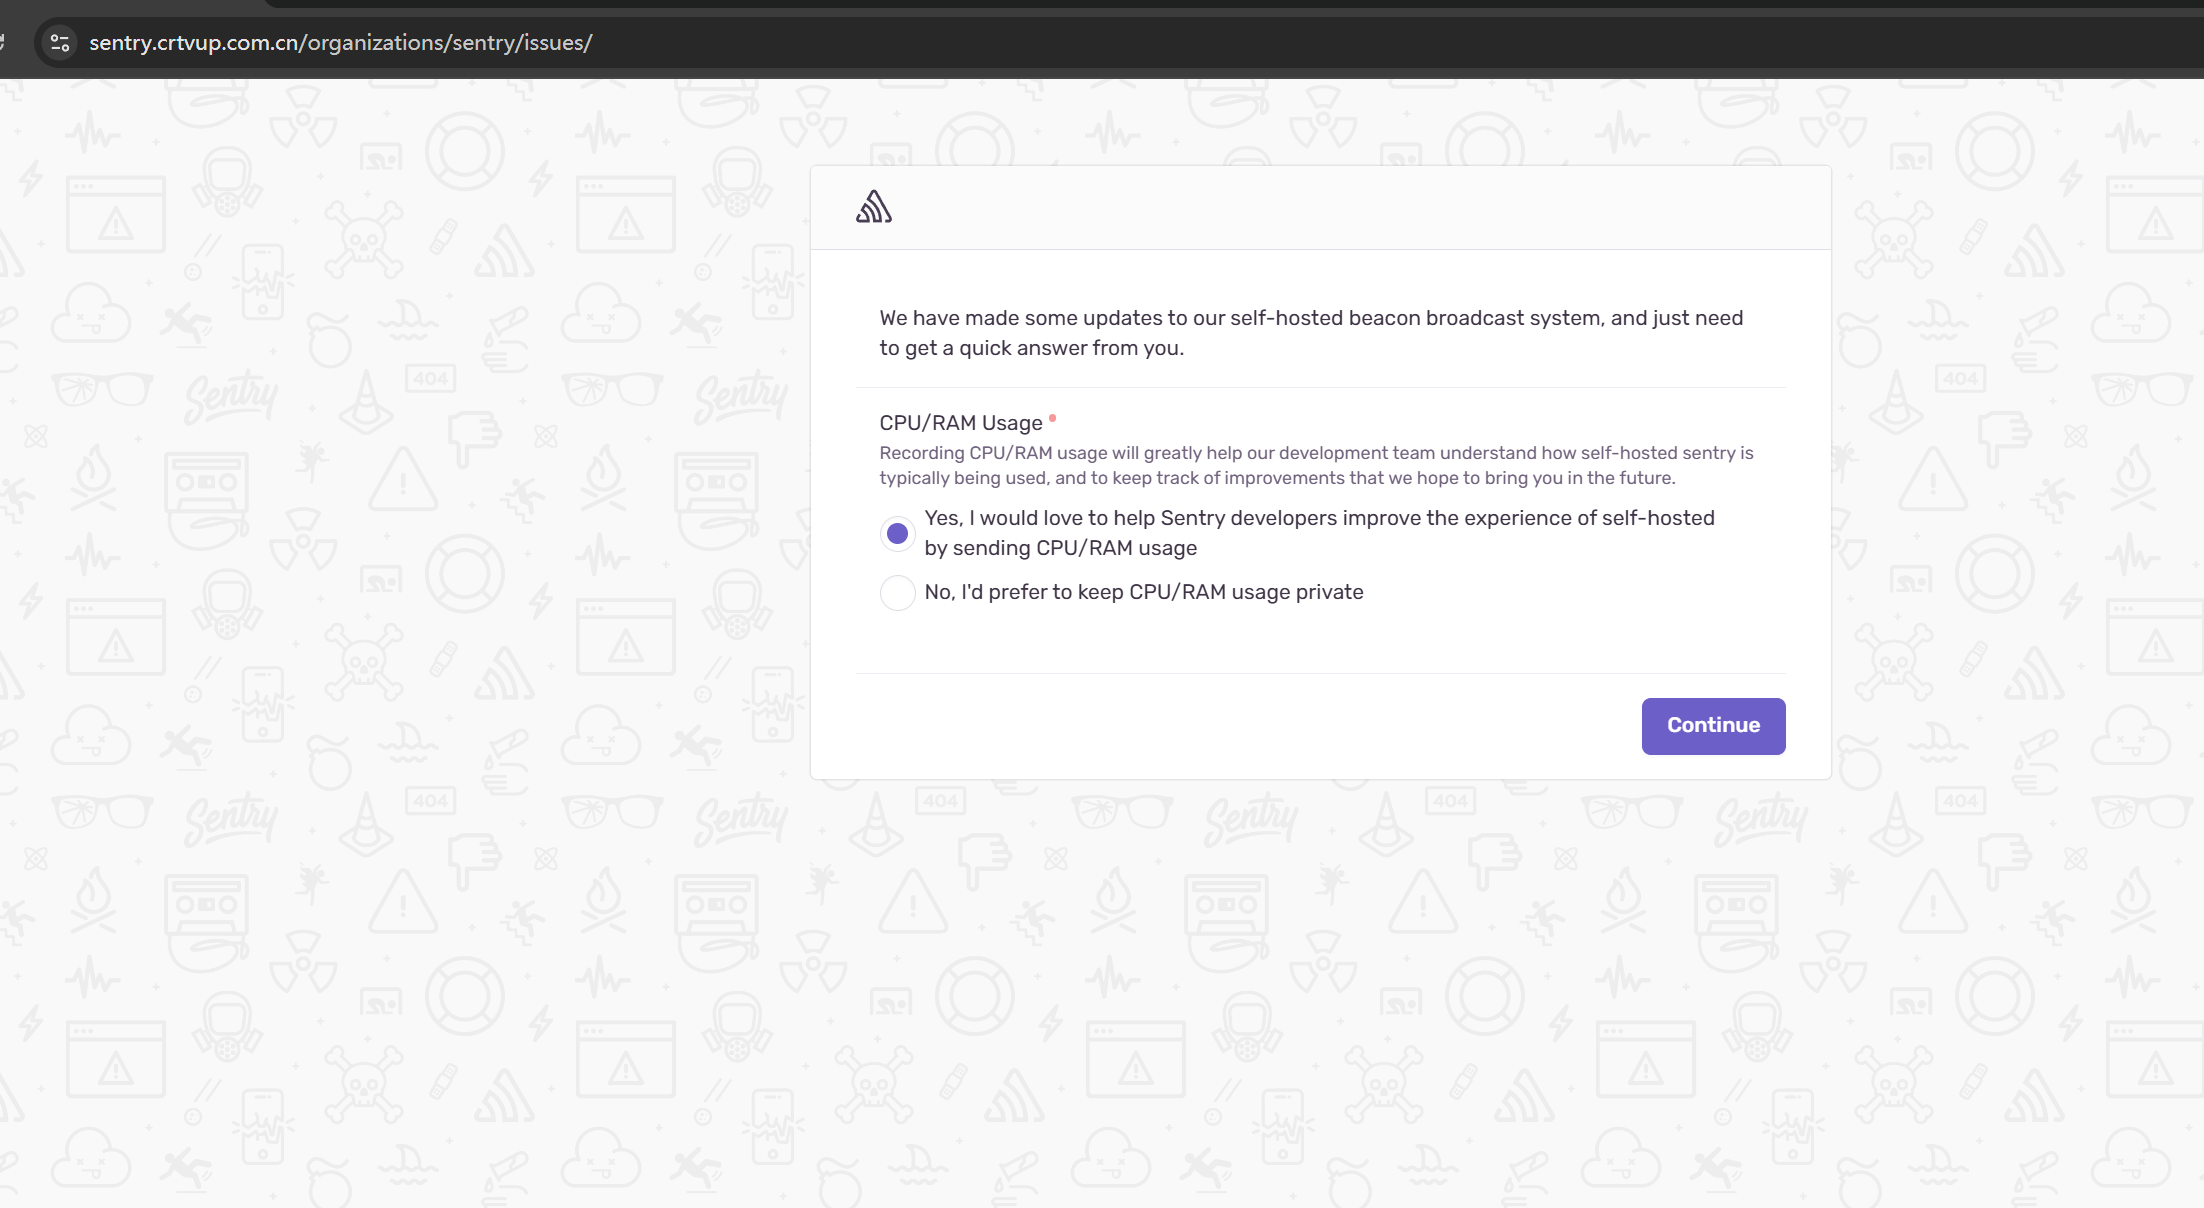Click the Sentry logo in dialog header

(x=873, y=207)
